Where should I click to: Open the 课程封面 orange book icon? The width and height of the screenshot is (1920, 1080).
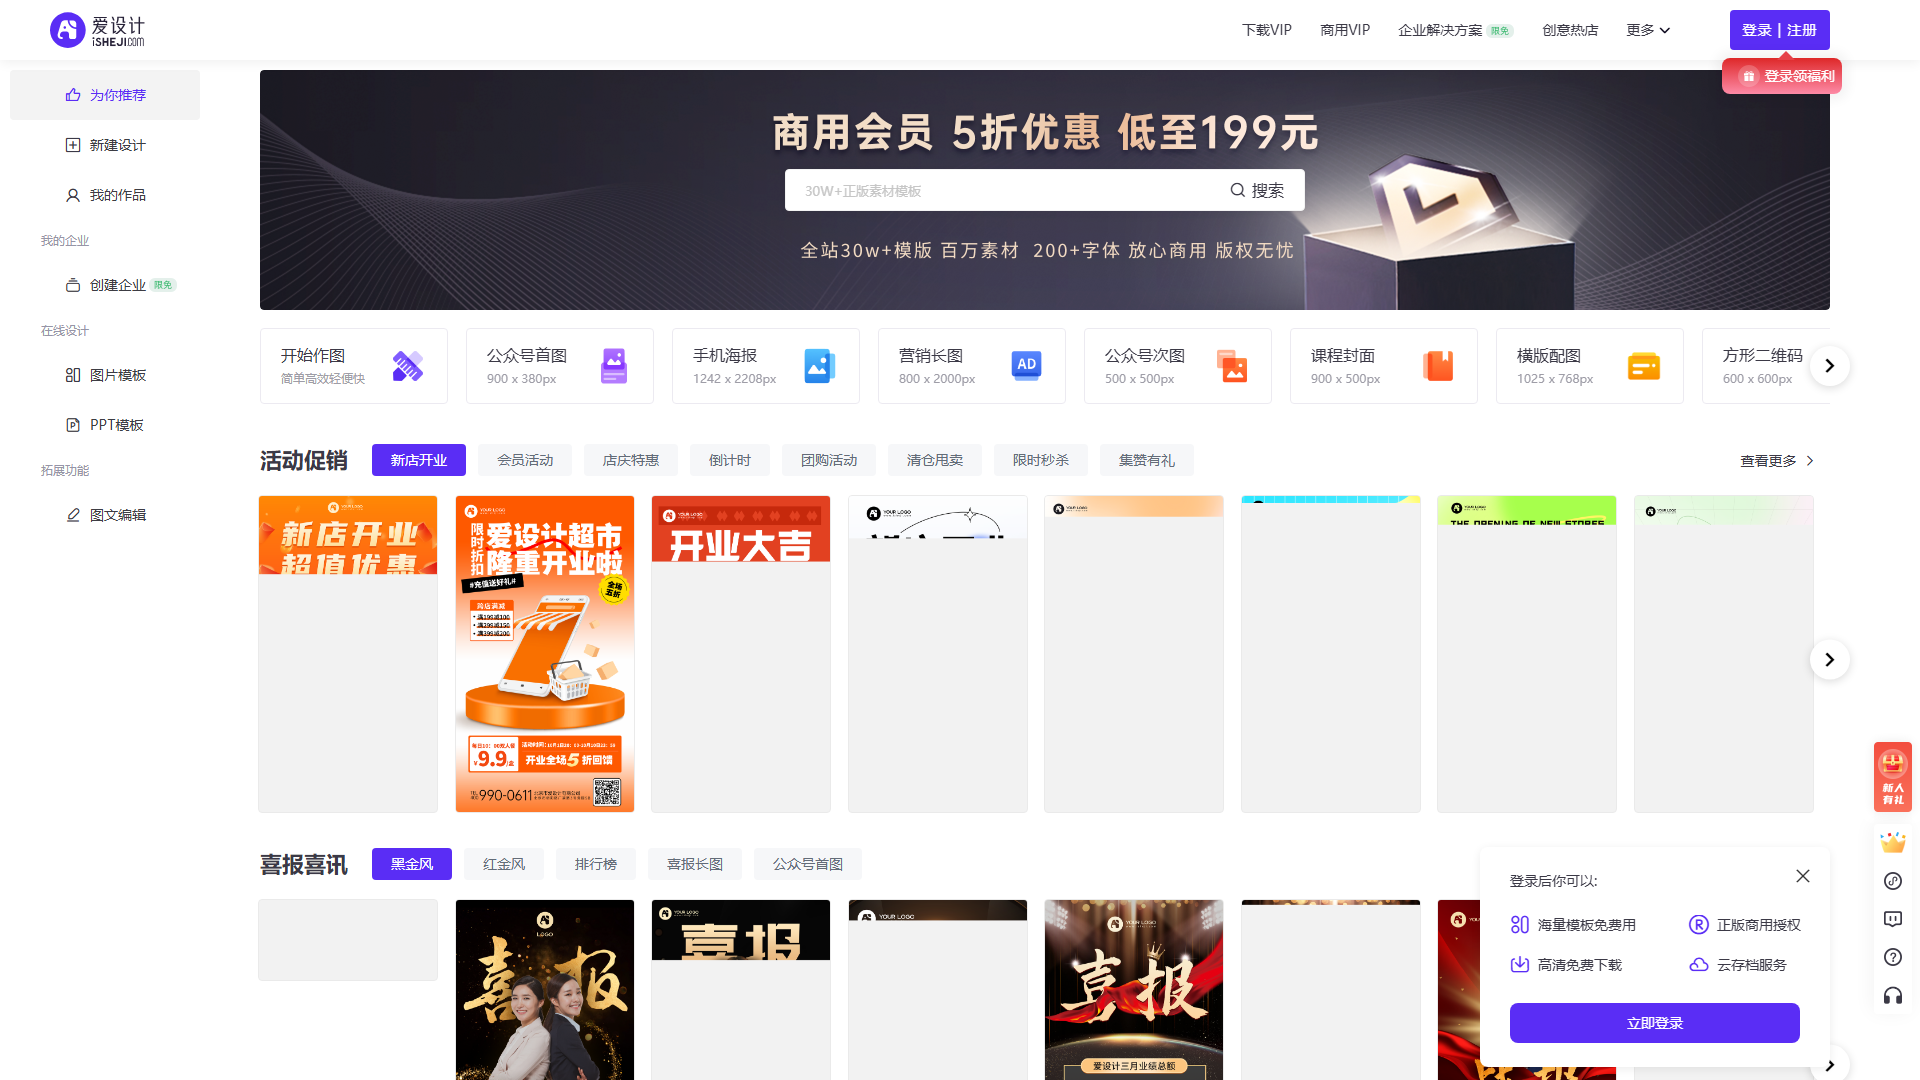(x=1438, y=366)
